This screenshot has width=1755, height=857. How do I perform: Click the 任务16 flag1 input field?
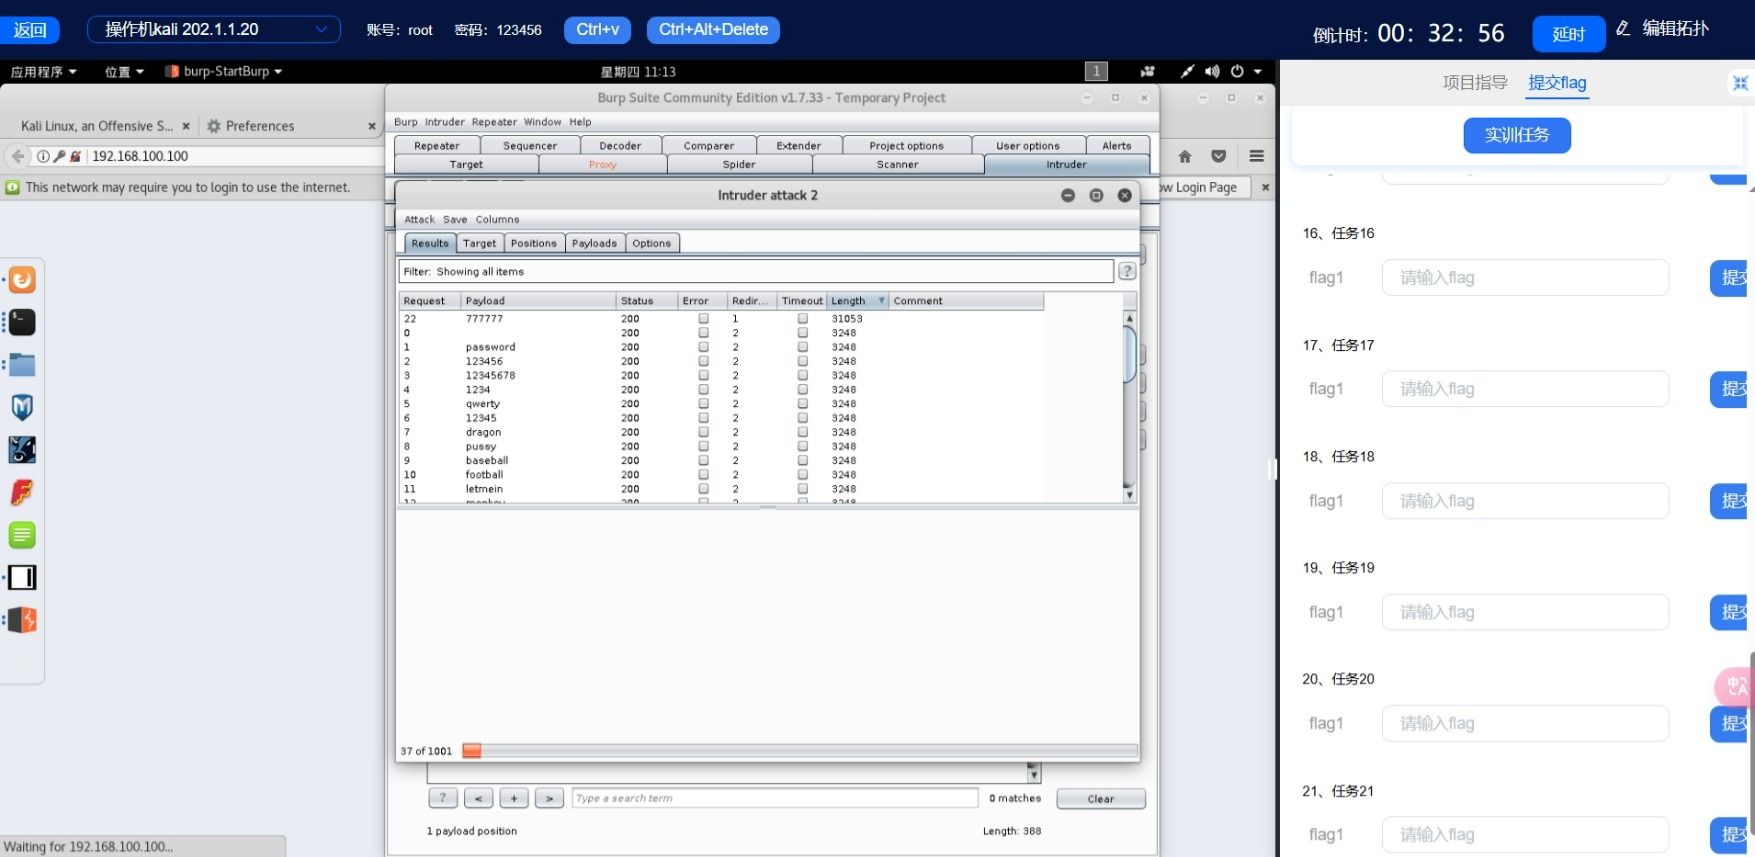coord(1525,277)
